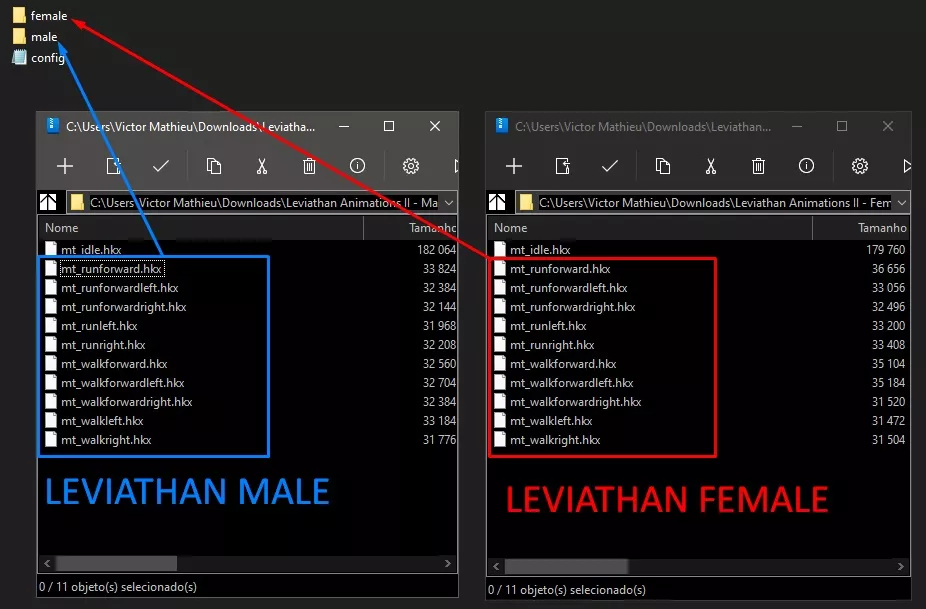Click the size 182 064 cell in left window
The height and width of the screenshot is (609, 926).
(x=436, y=249)
